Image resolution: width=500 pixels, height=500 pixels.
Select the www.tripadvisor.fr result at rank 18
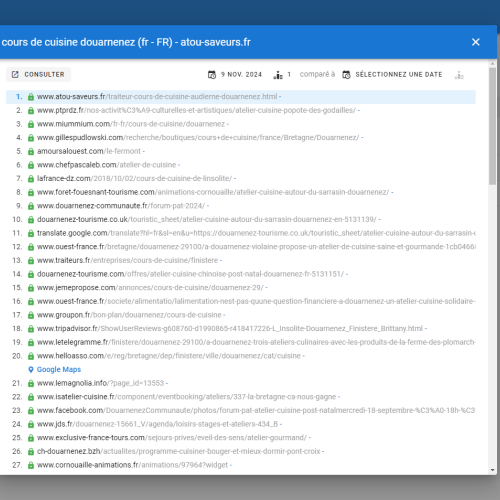[232, 329]
